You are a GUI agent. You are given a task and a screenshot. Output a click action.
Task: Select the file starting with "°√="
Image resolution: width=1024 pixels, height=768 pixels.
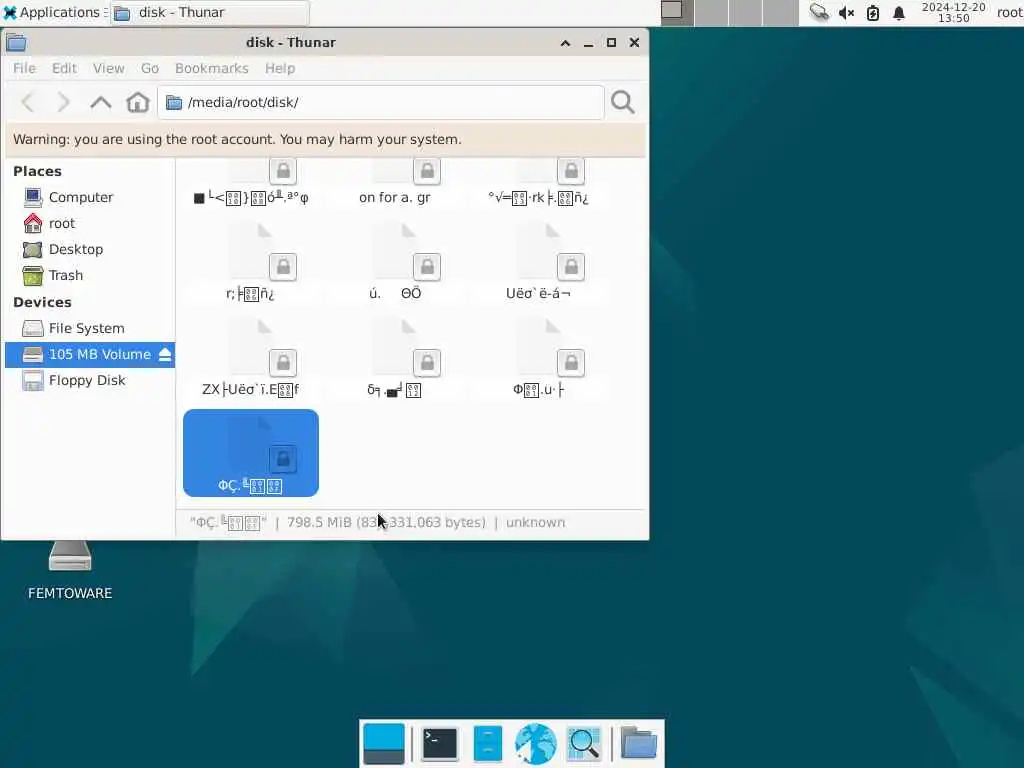[x=538, y=184]
